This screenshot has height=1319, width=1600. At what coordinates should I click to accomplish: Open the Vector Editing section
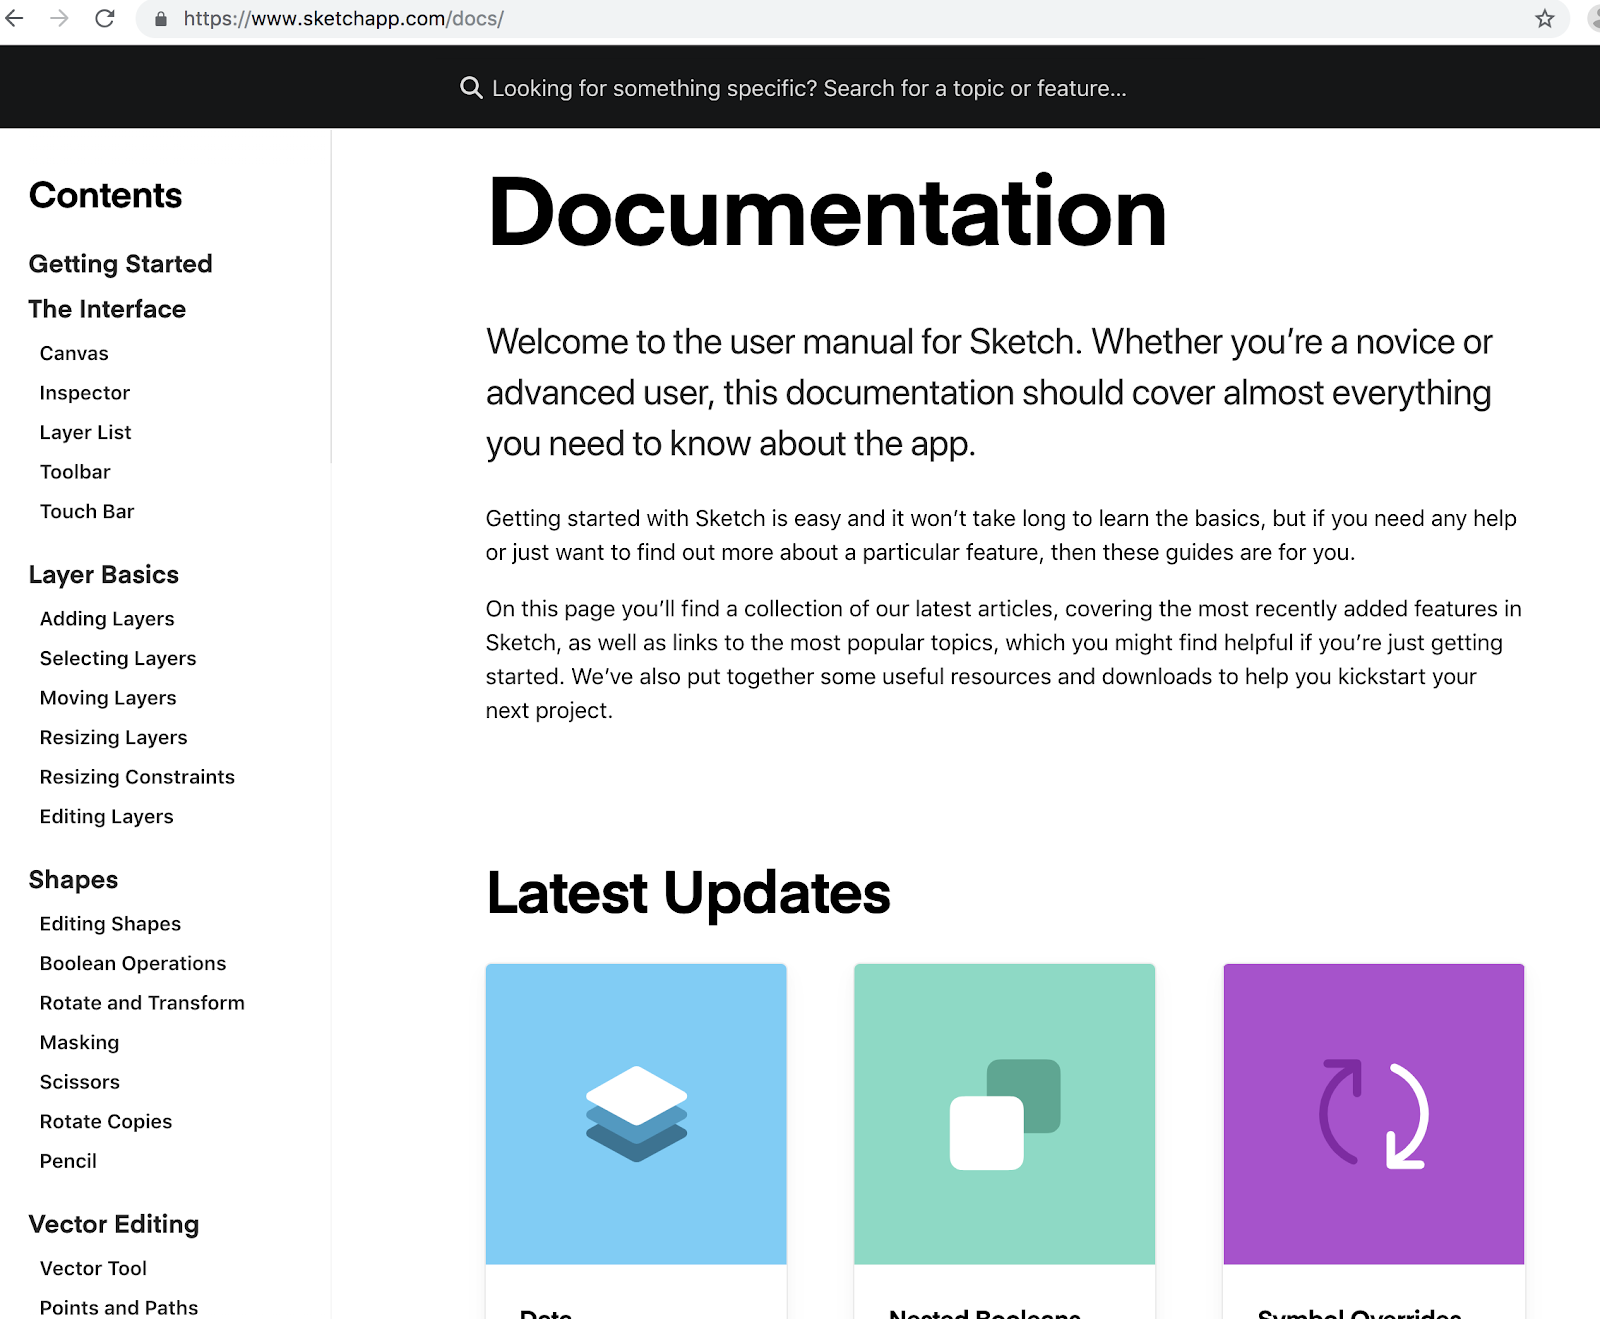114,1224
